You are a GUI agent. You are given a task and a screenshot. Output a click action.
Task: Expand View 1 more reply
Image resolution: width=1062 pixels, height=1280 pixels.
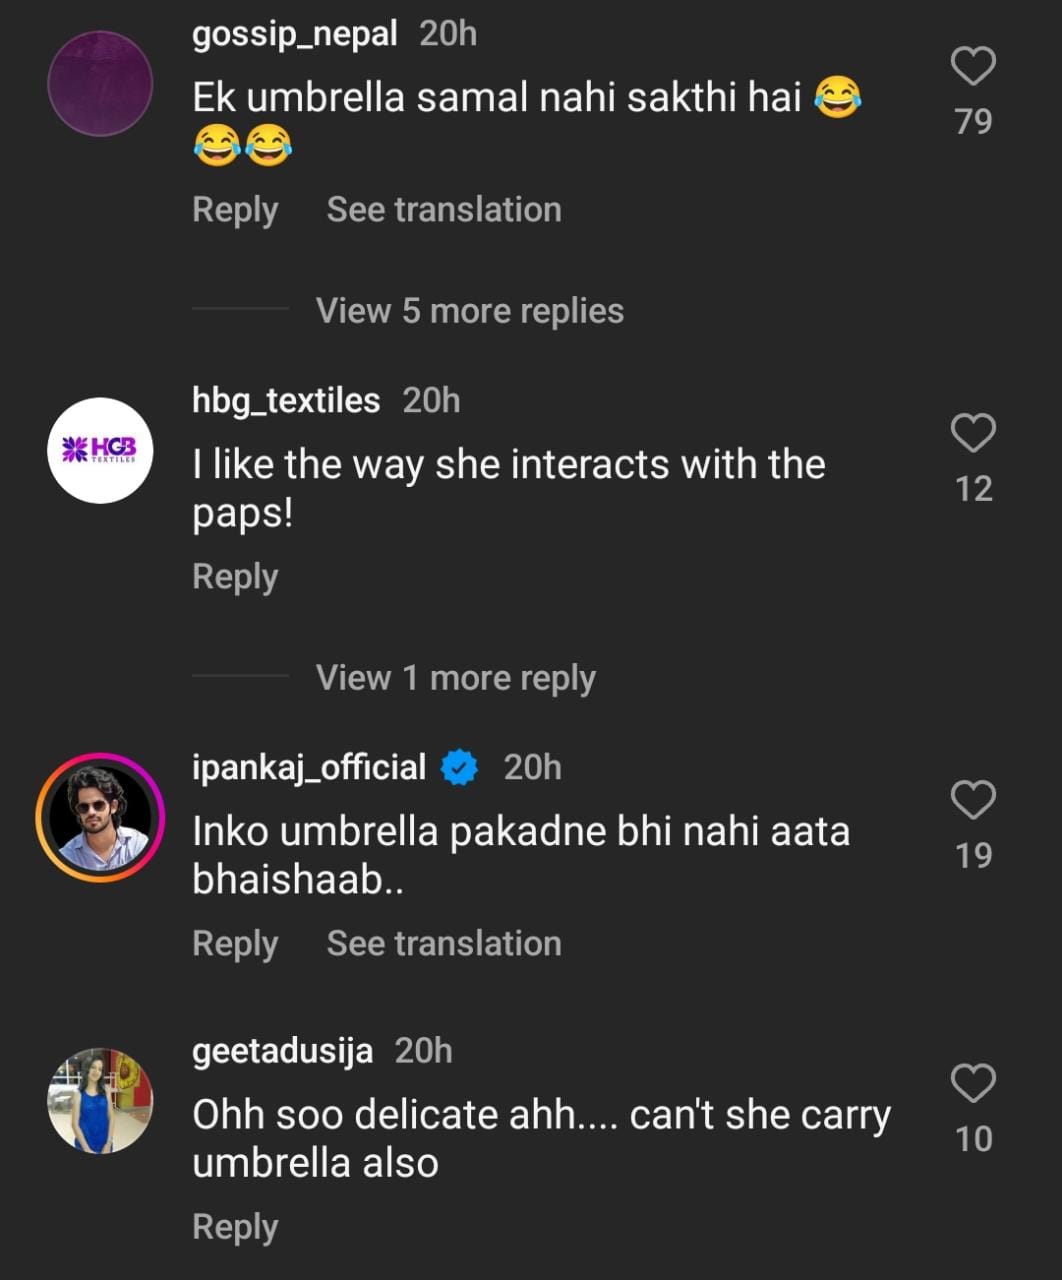point(455,678)
